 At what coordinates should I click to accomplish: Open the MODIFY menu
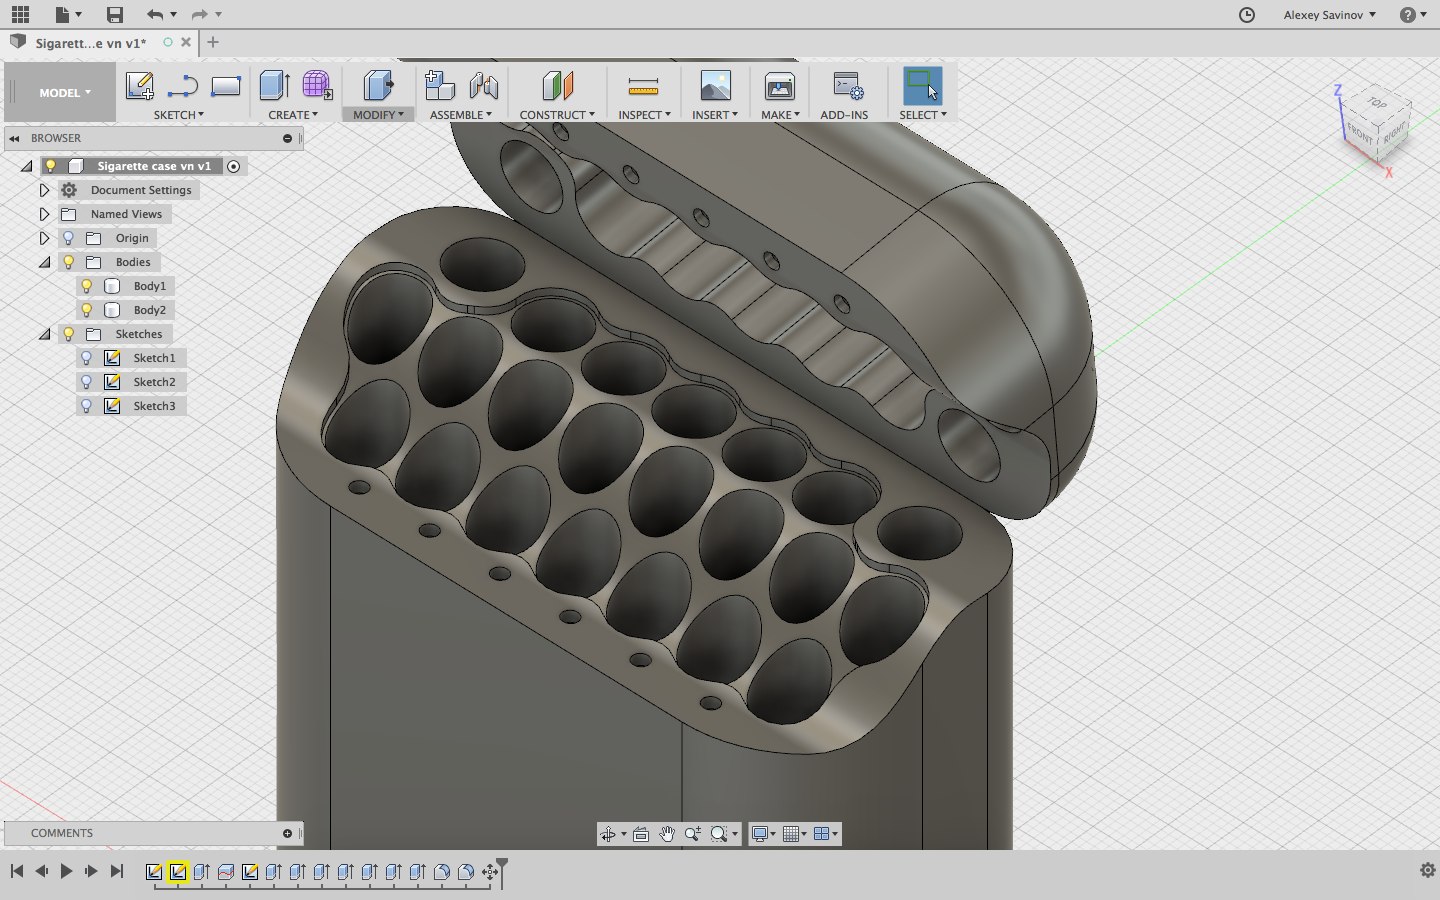(x=378, y=115)
